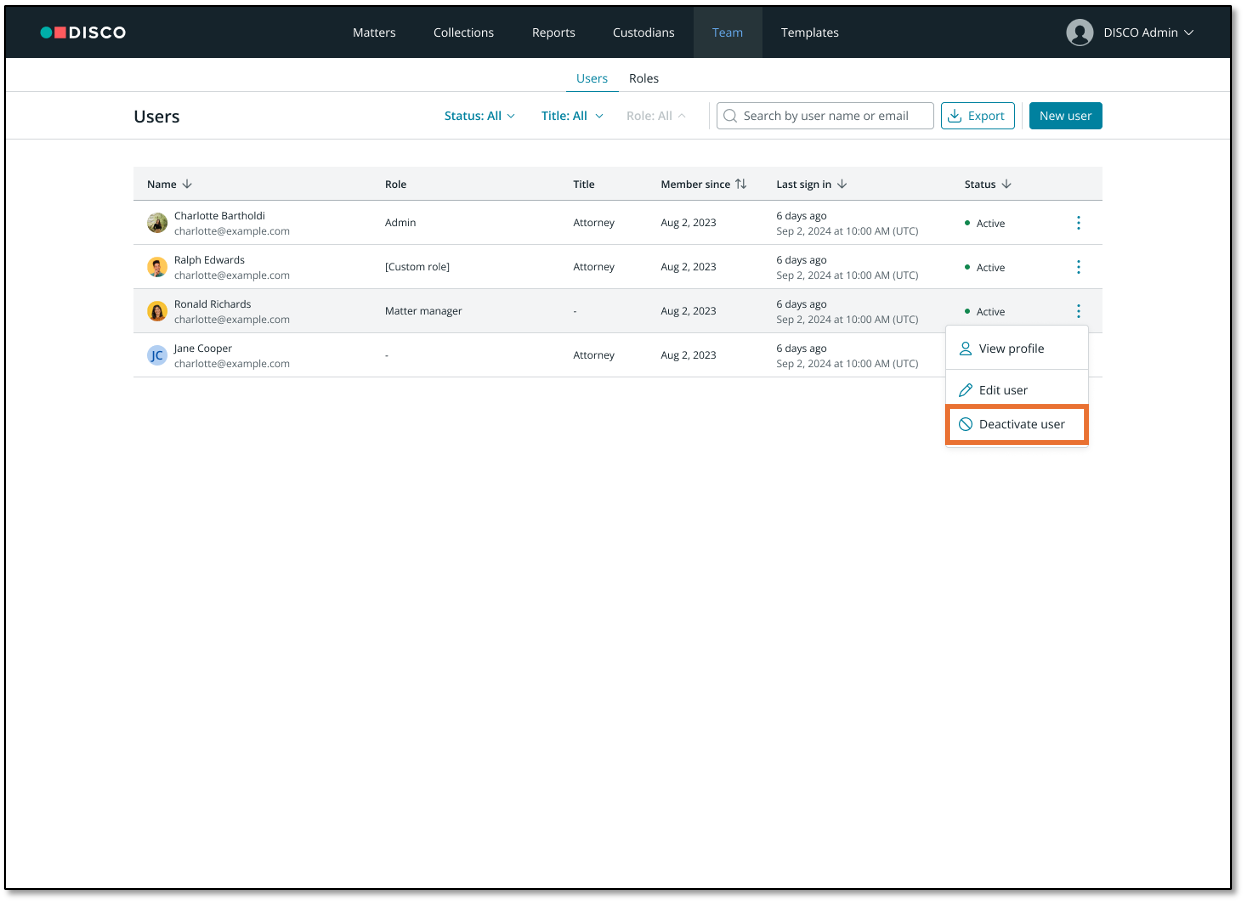
Task: Click the DISCO logo
Action: click(x=83, y=32)
